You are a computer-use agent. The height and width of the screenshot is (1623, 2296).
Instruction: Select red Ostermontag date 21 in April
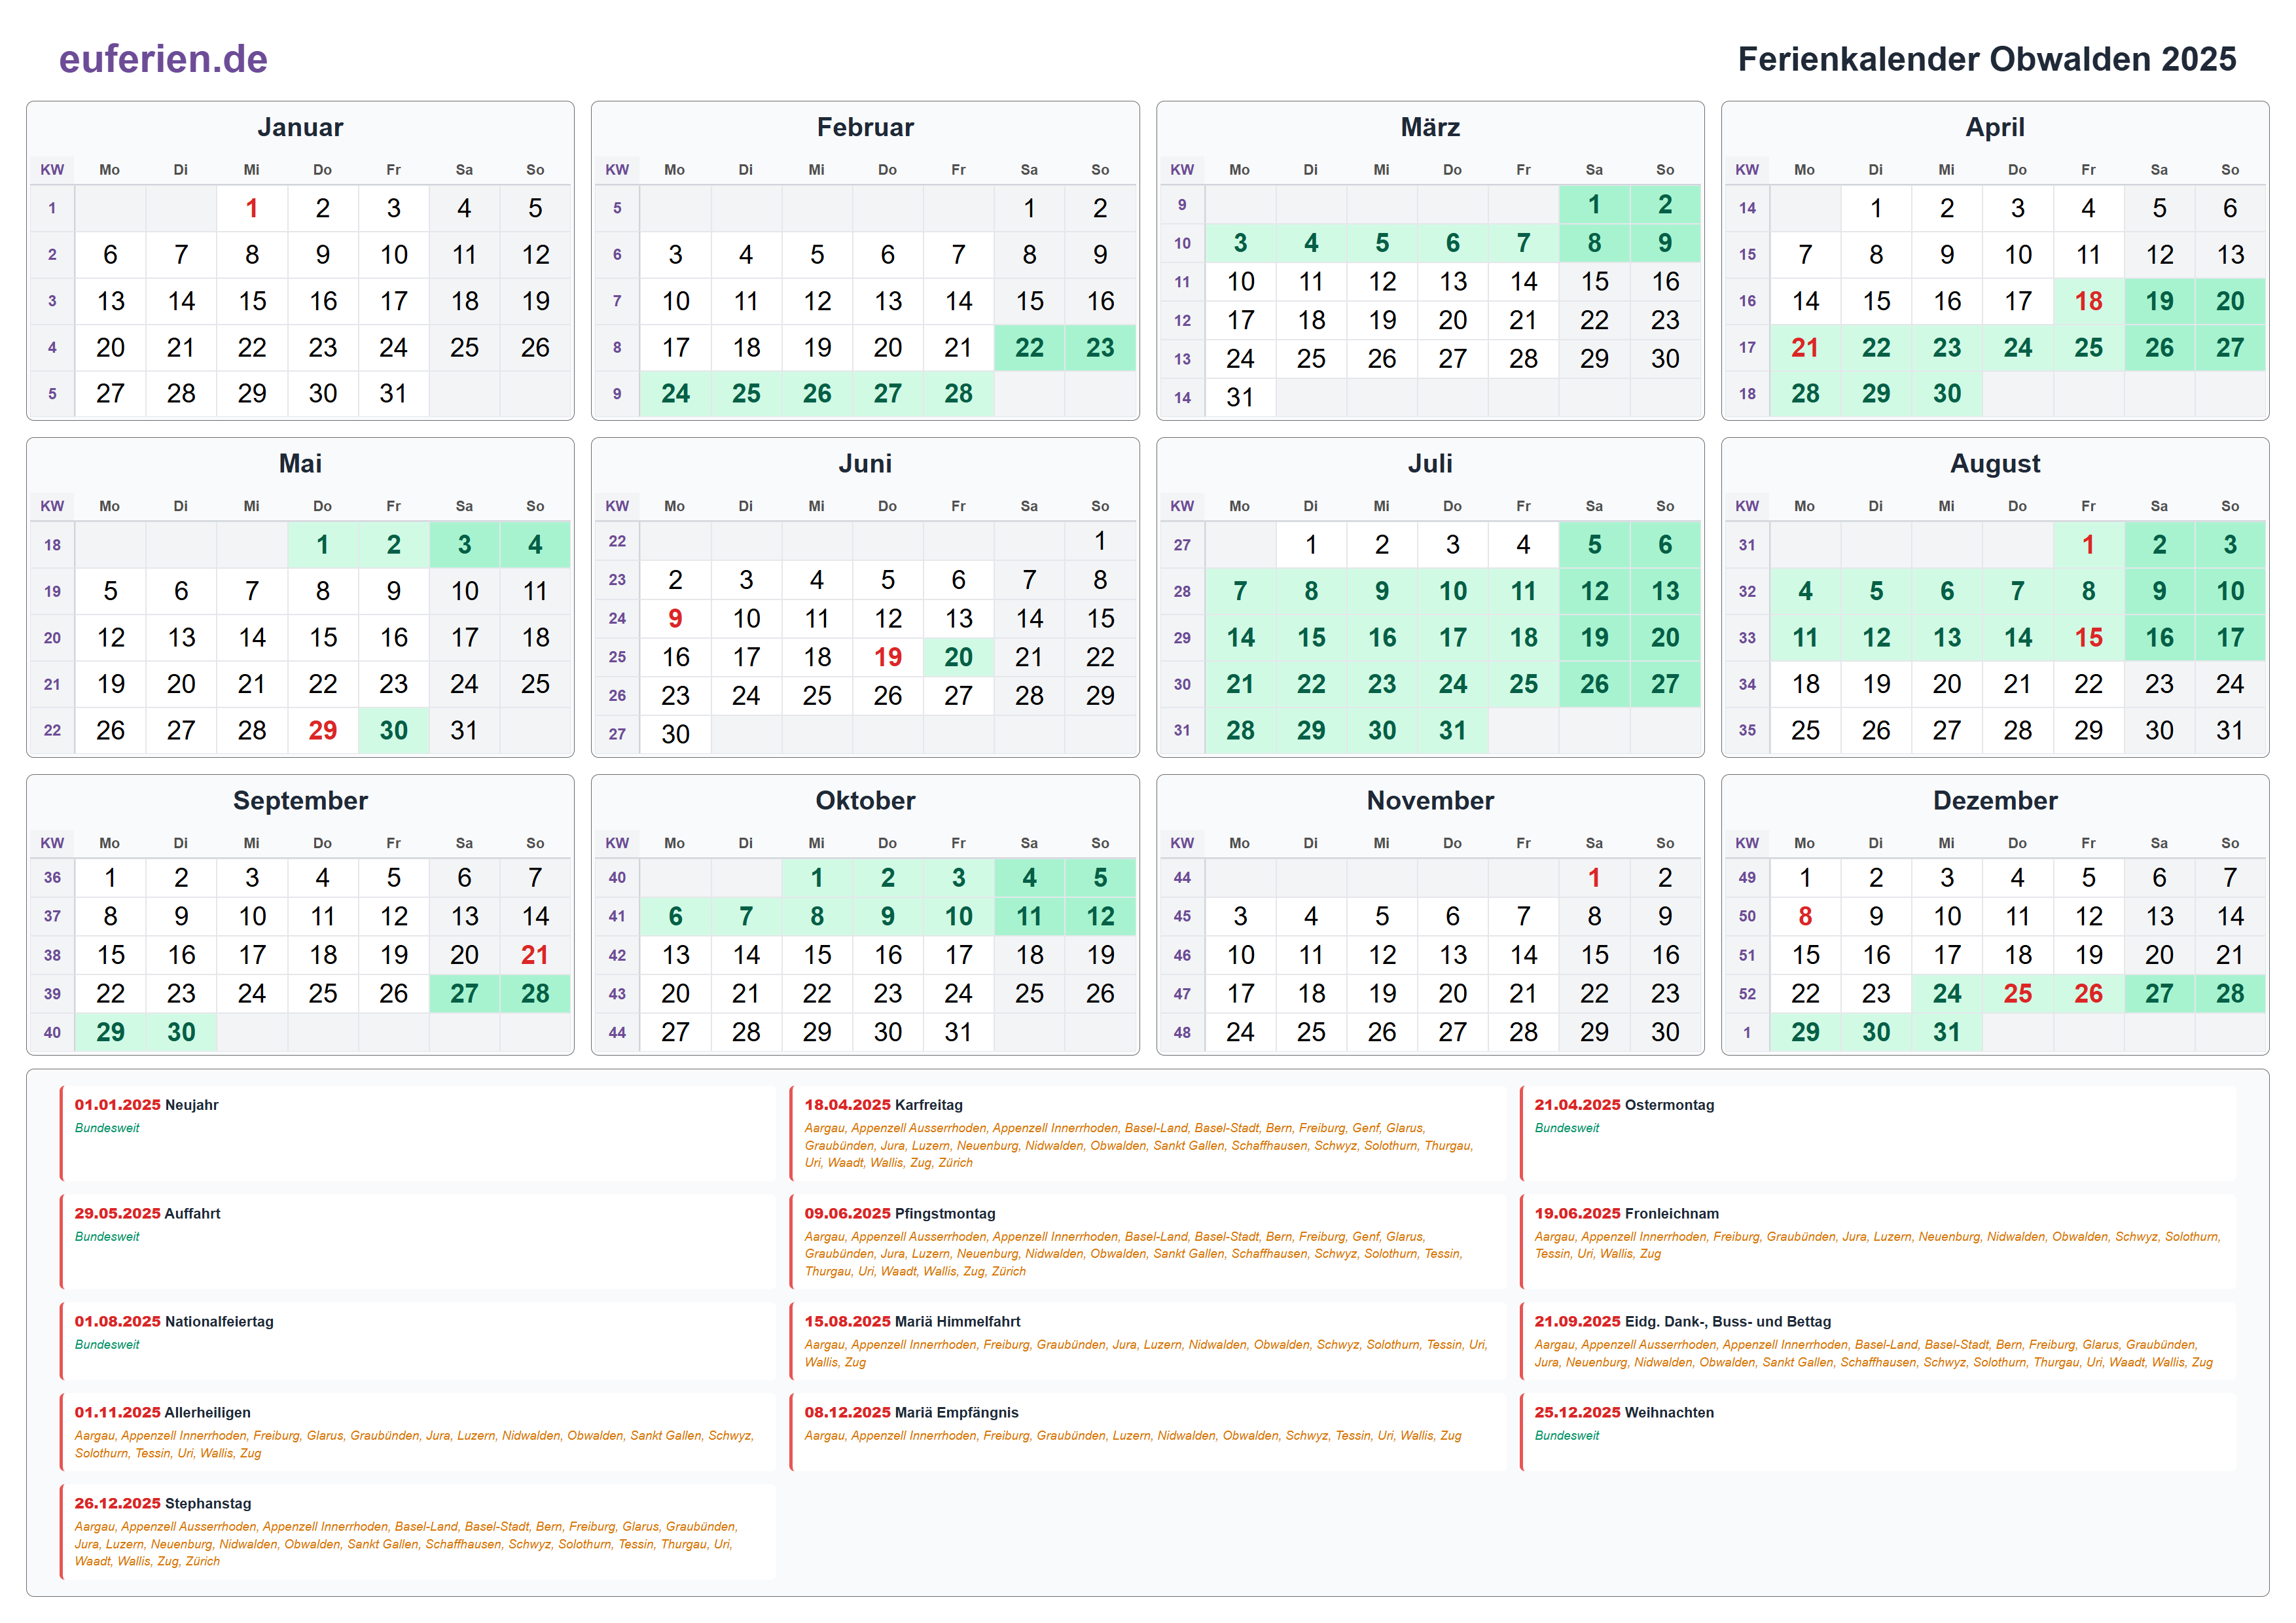[x=1805, y=347]
